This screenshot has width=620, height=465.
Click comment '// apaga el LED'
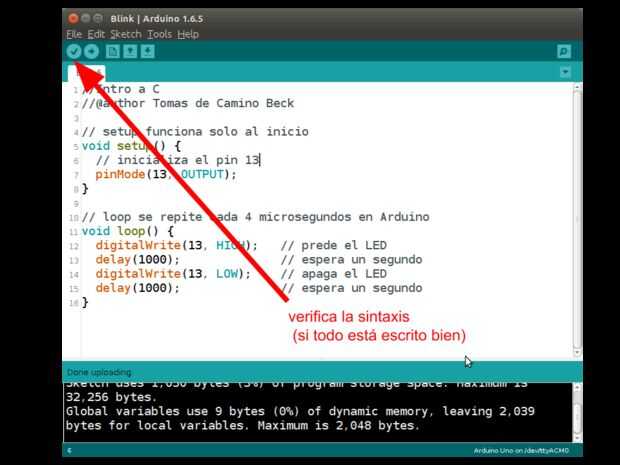pos(334,274)
